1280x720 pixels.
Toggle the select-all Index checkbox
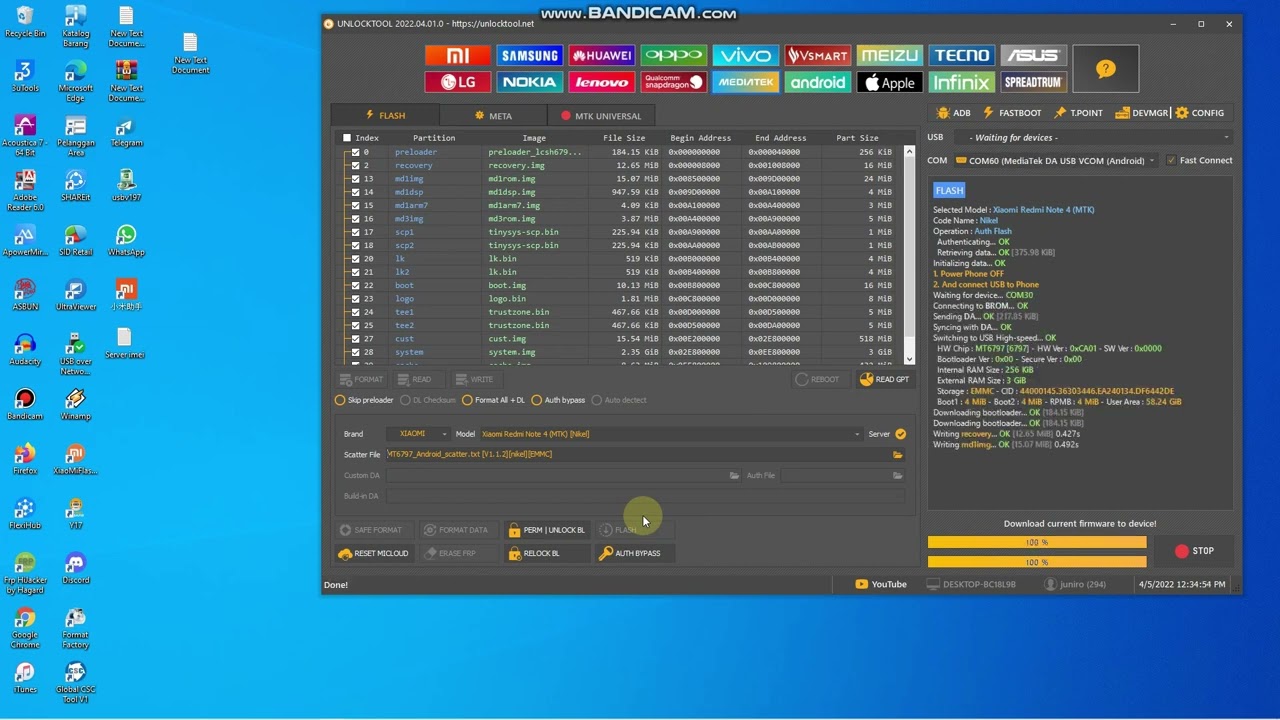(347, 138)
